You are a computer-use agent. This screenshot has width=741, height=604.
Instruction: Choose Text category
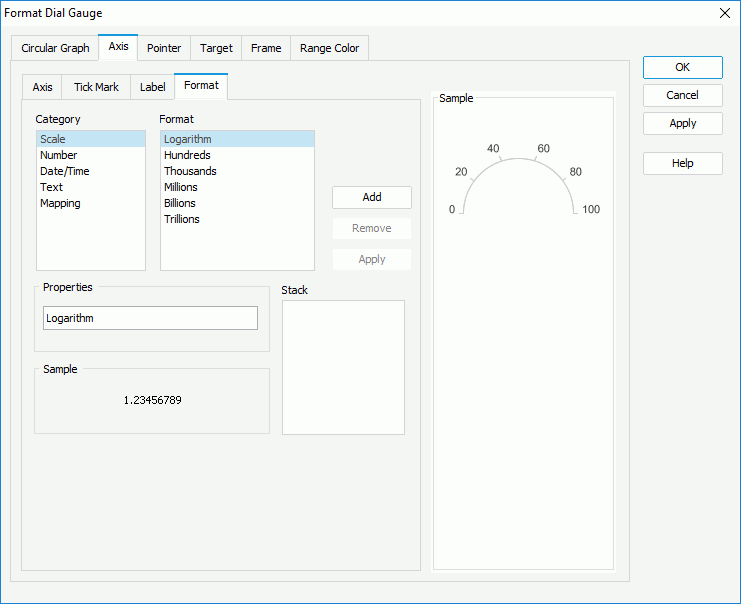[x=91, y=187]
